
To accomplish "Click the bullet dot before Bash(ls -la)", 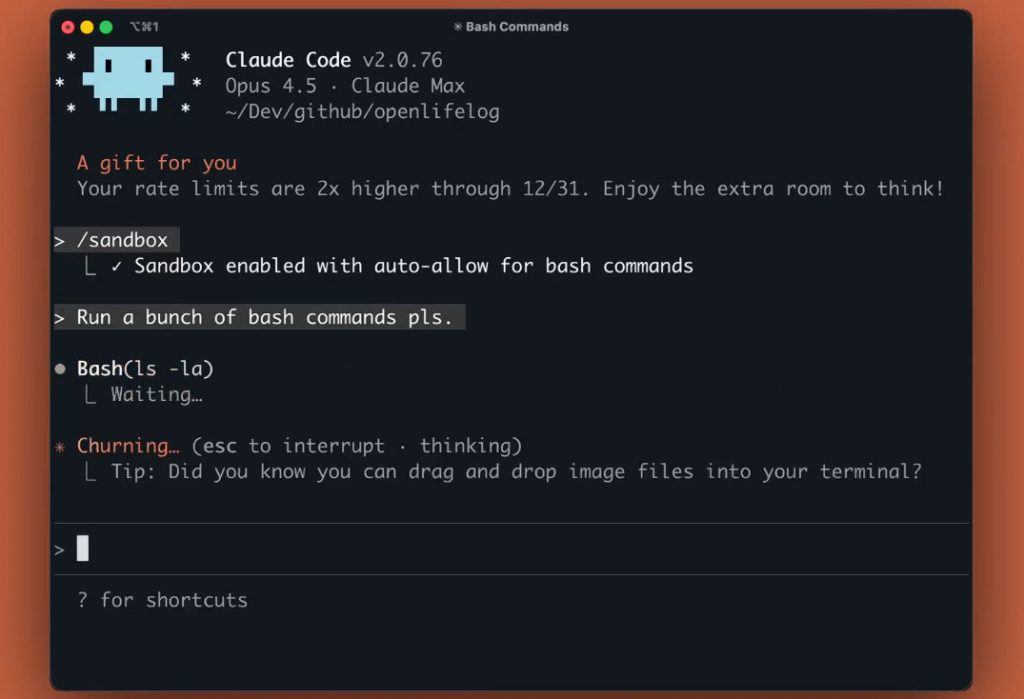I will coord(60,369).
